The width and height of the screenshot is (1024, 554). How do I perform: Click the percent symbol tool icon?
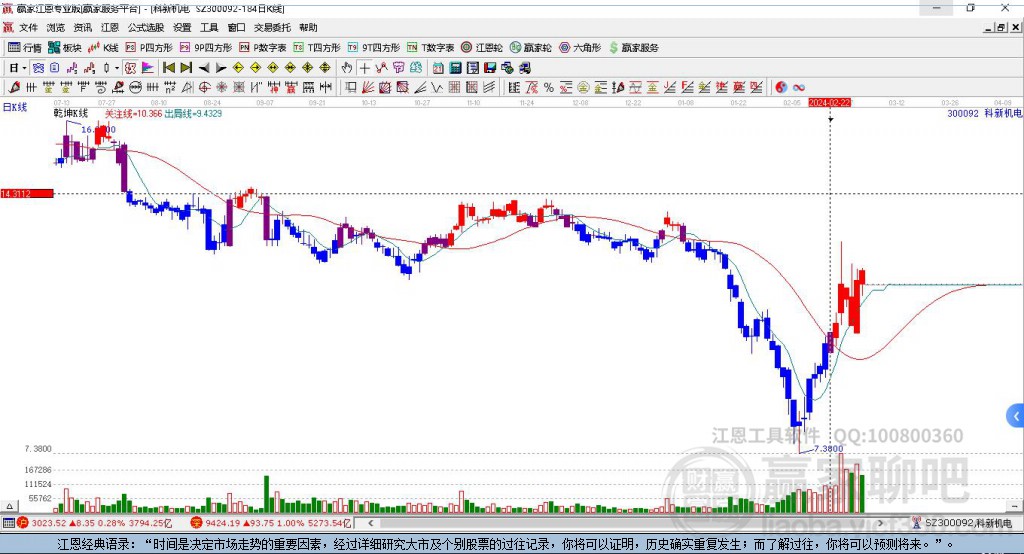549,88
